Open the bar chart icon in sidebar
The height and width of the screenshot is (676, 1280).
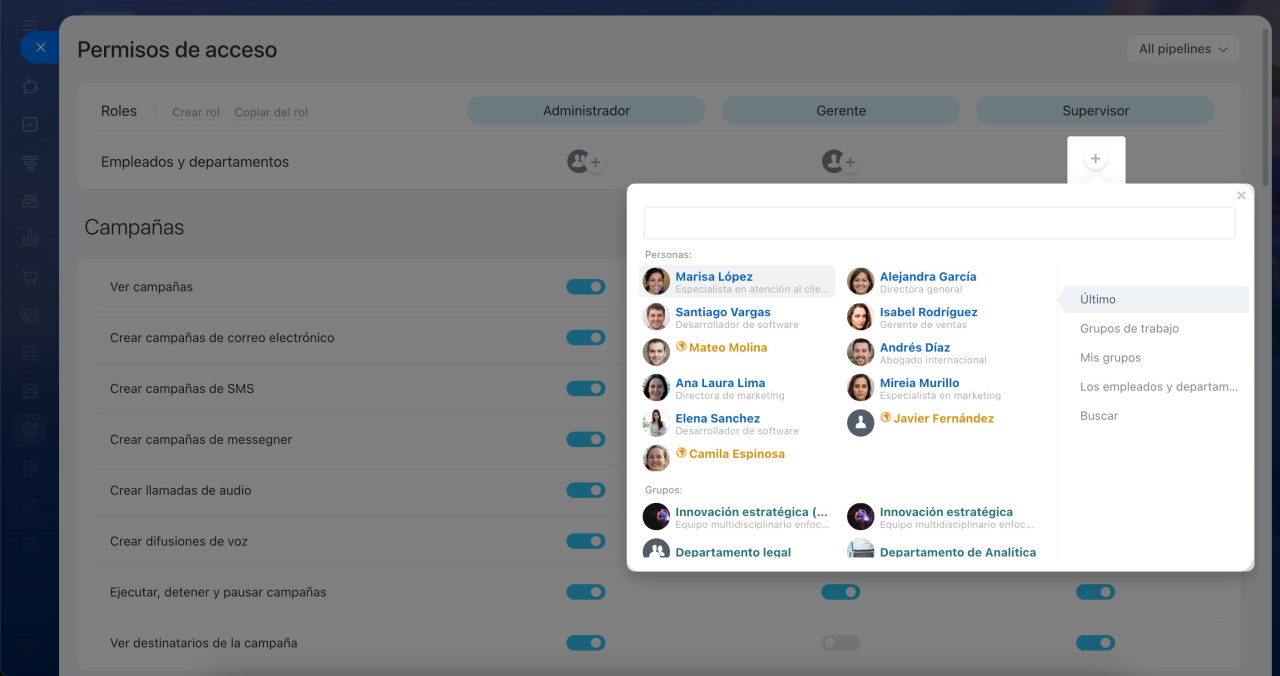pos(30,239)
